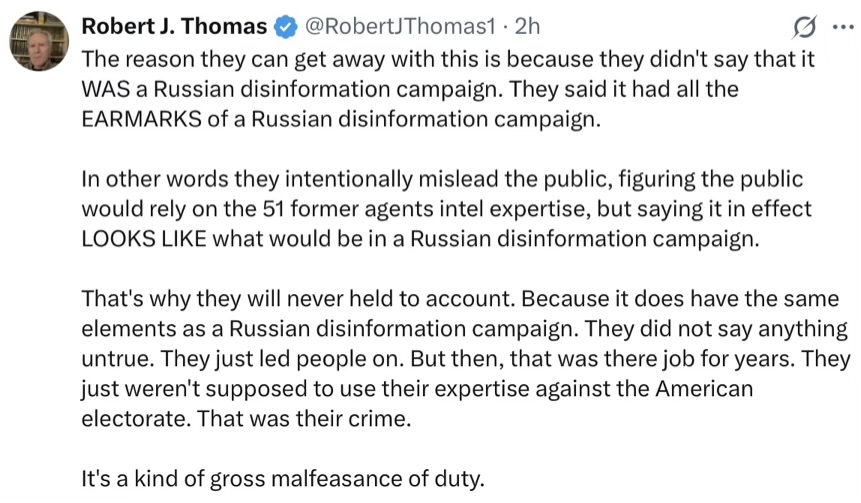Click the sentence "They just led people on."

(x=283, y=359)
